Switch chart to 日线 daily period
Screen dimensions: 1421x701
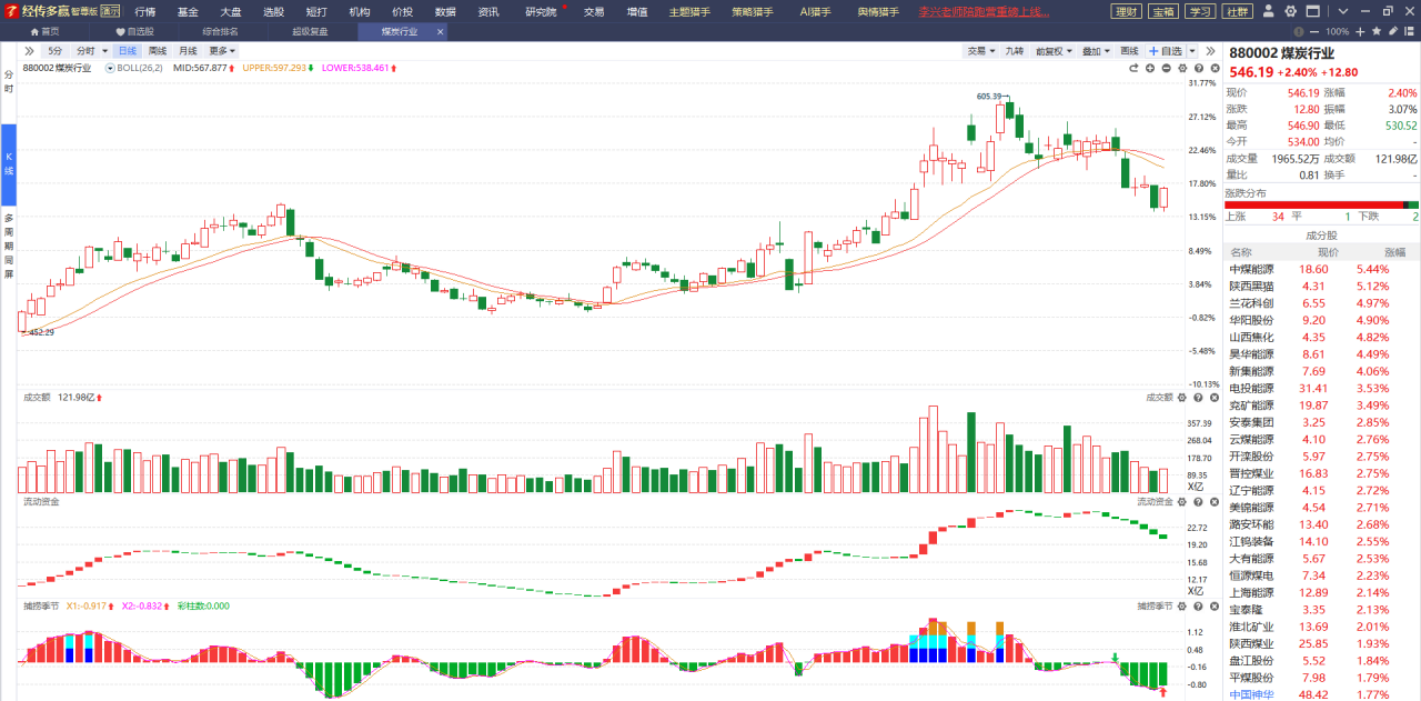(x=127, y=51)
